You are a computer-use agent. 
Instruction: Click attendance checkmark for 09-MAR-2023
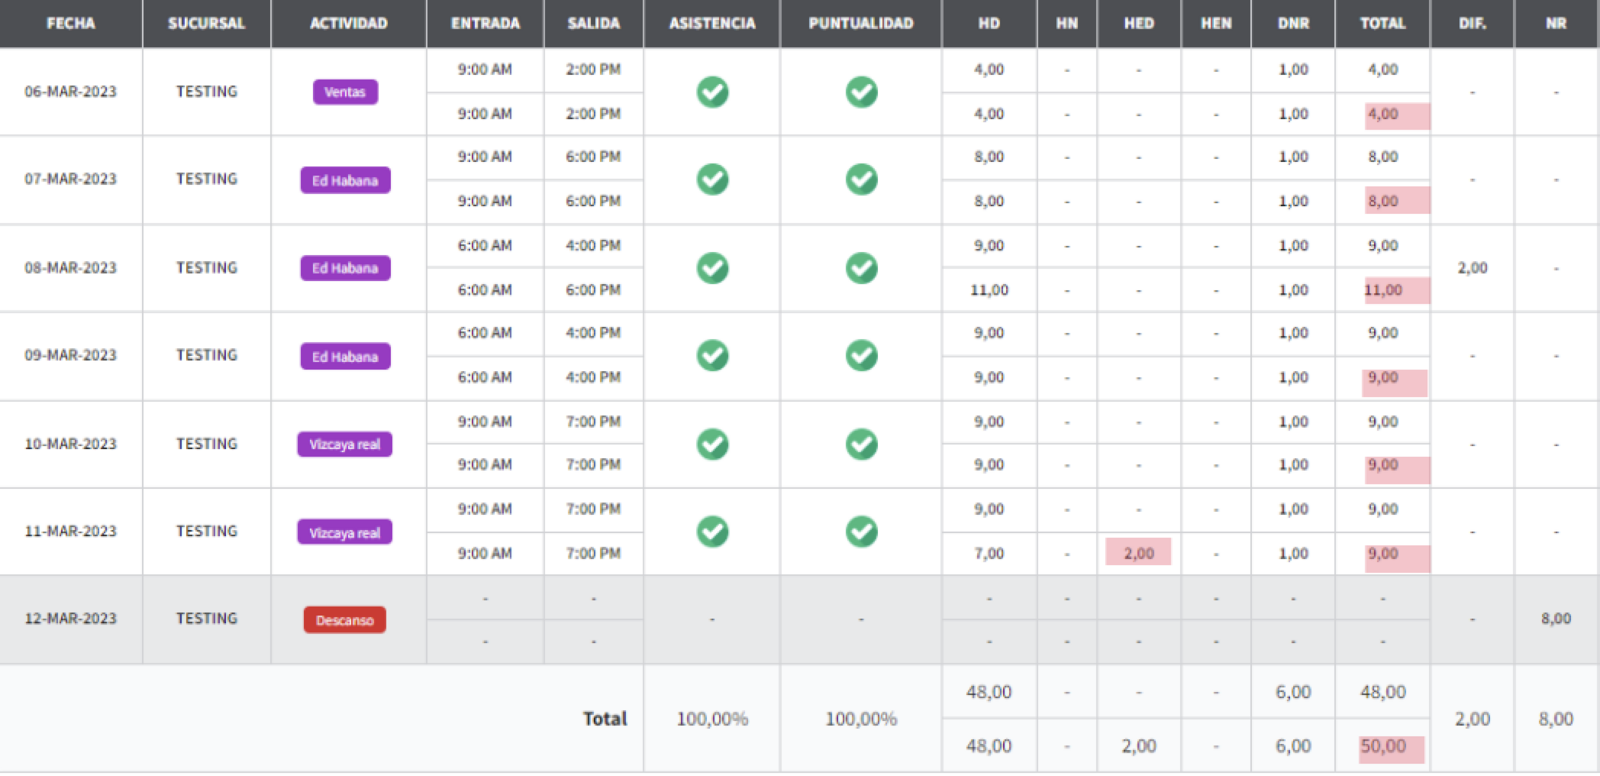(712, 356)
